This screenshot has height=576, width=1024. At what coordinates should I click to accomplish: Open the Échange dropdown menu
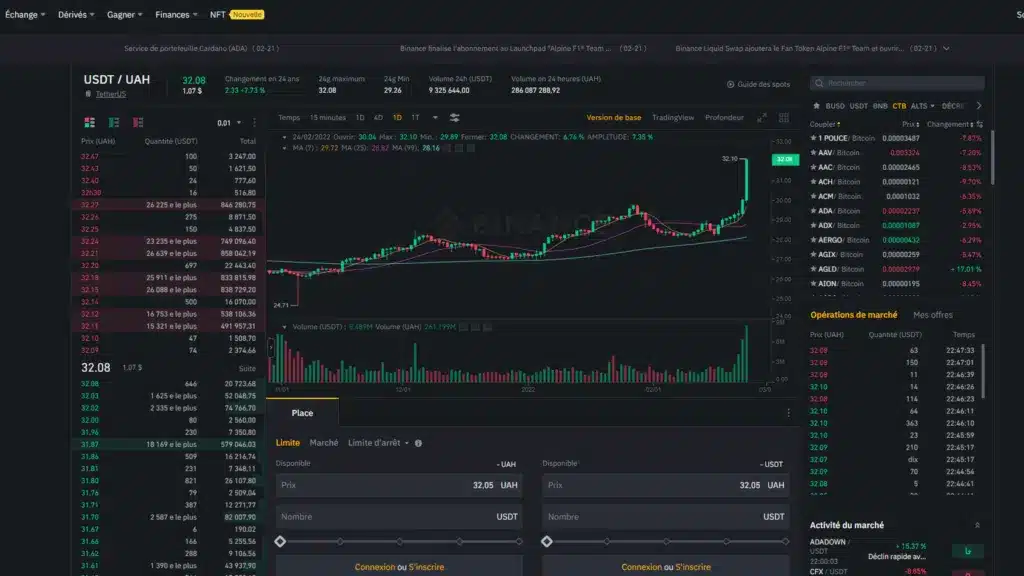(25, 14)
